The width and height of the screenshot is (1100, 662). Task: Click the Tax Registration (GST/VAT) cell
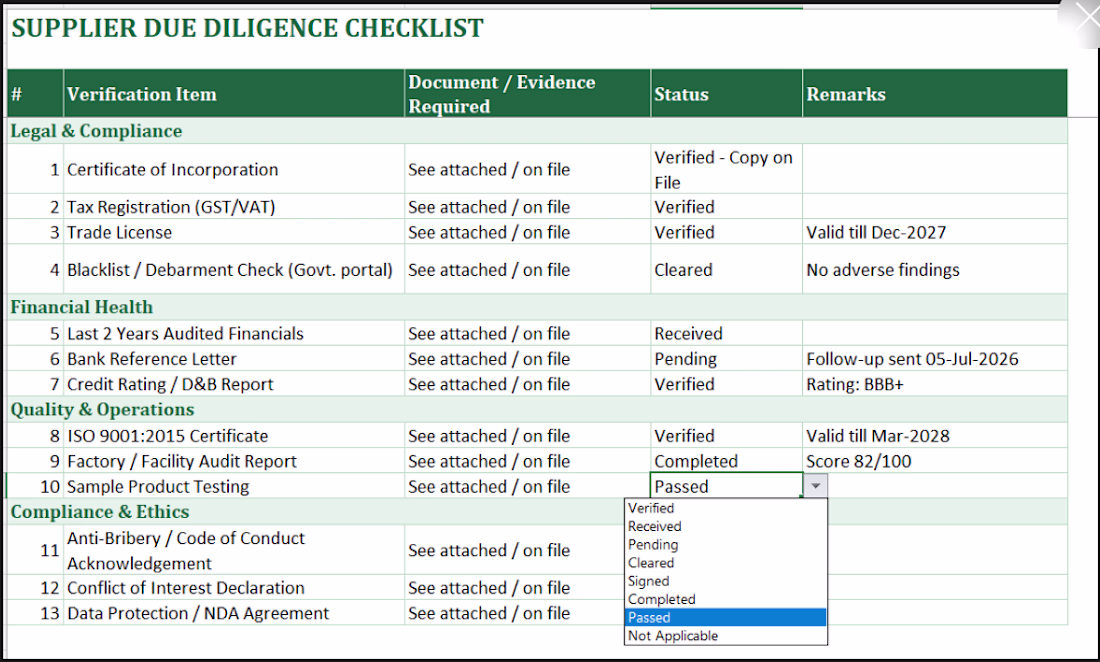click(x=234, y=207)
